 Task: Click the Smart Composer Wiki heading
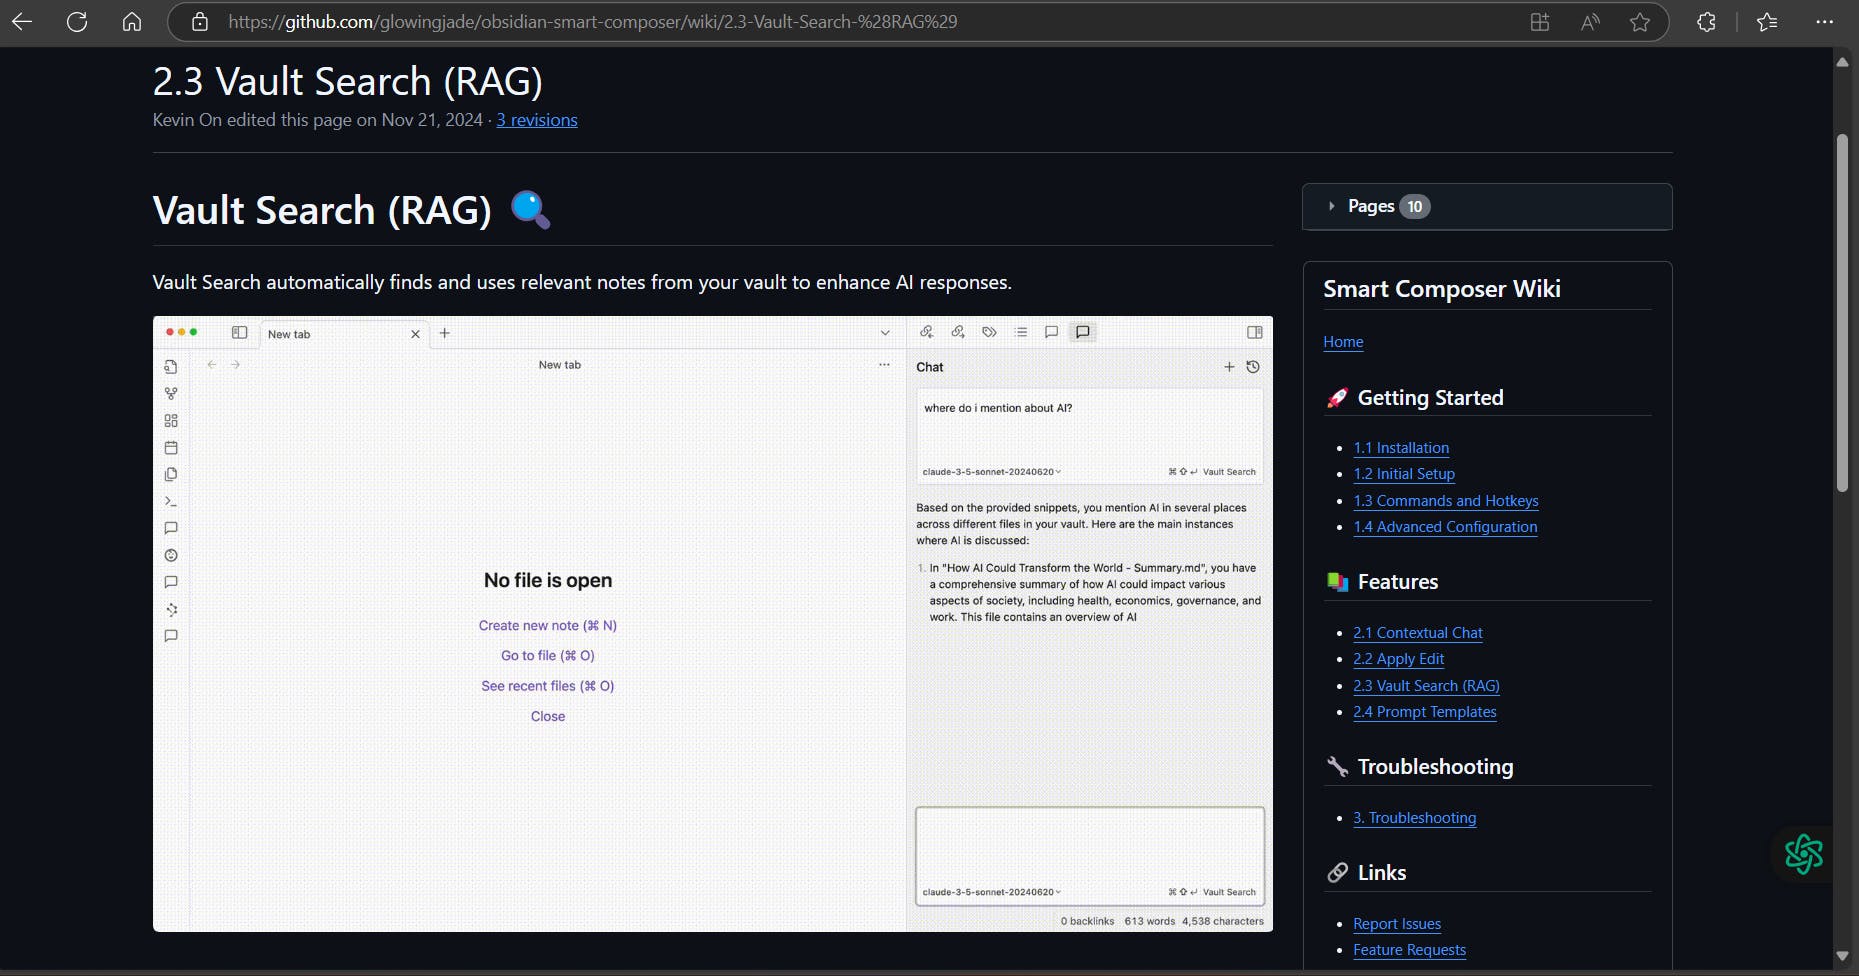pos(1442,289)
